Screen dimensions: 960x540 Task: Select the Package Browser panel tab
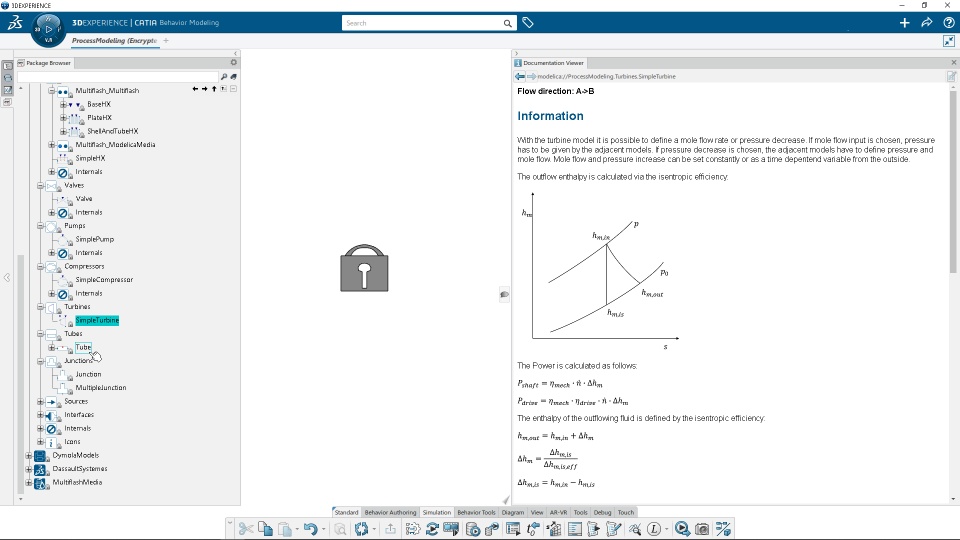(44, 63)
